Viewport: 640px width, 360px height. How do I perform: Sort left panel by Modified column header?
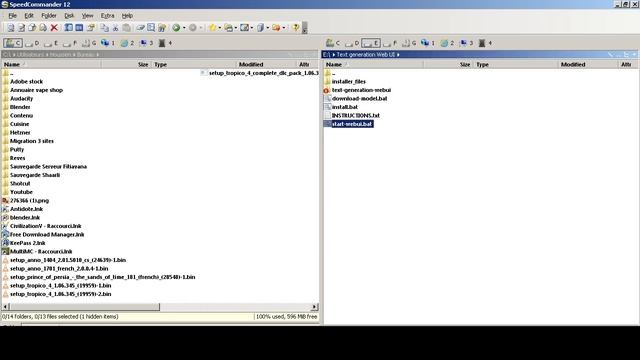266,64
